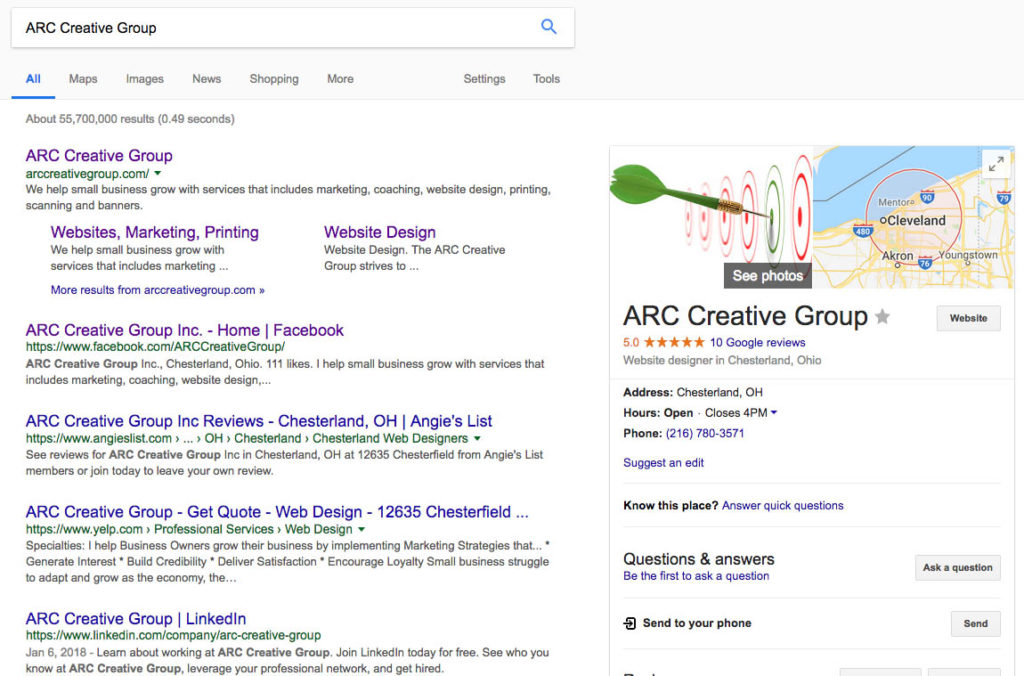Open dropdown arrow after yelp Web Design breadcrumb
The width and height of the screenshot is (1024, 676).
(x=361, y=529)
